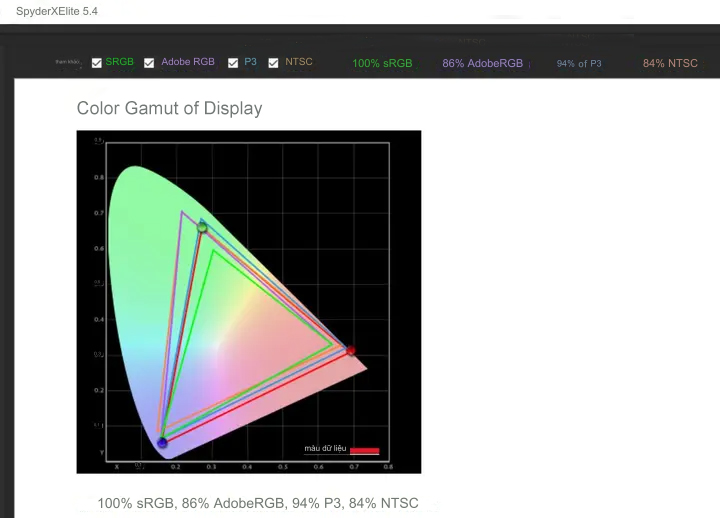The height and width of the screenshot is (518, 720).
Task: Click the 'Color Gamut of Display' heading
Action: [x=169, y=108]
